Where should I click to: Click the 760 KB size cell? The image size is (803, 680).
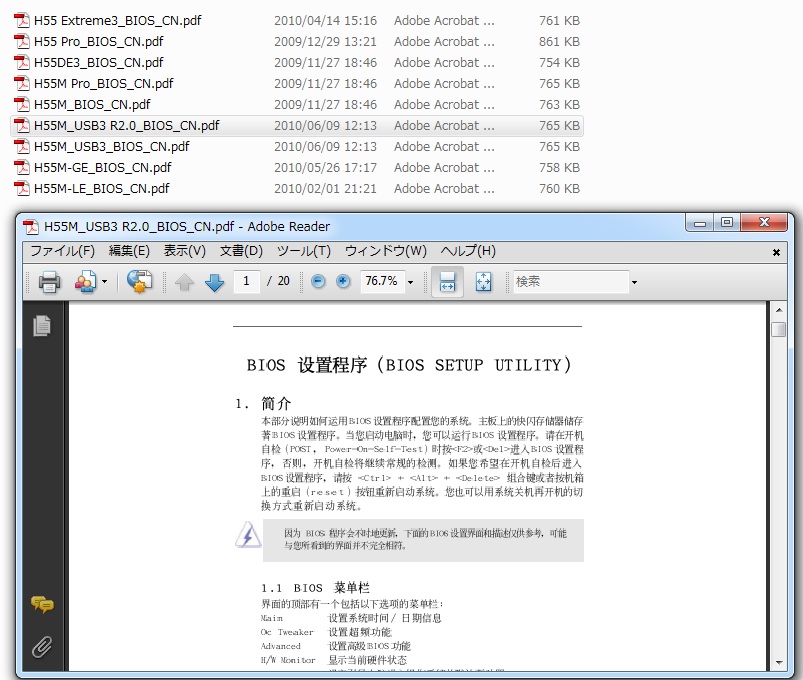click(x=559, y=188)
